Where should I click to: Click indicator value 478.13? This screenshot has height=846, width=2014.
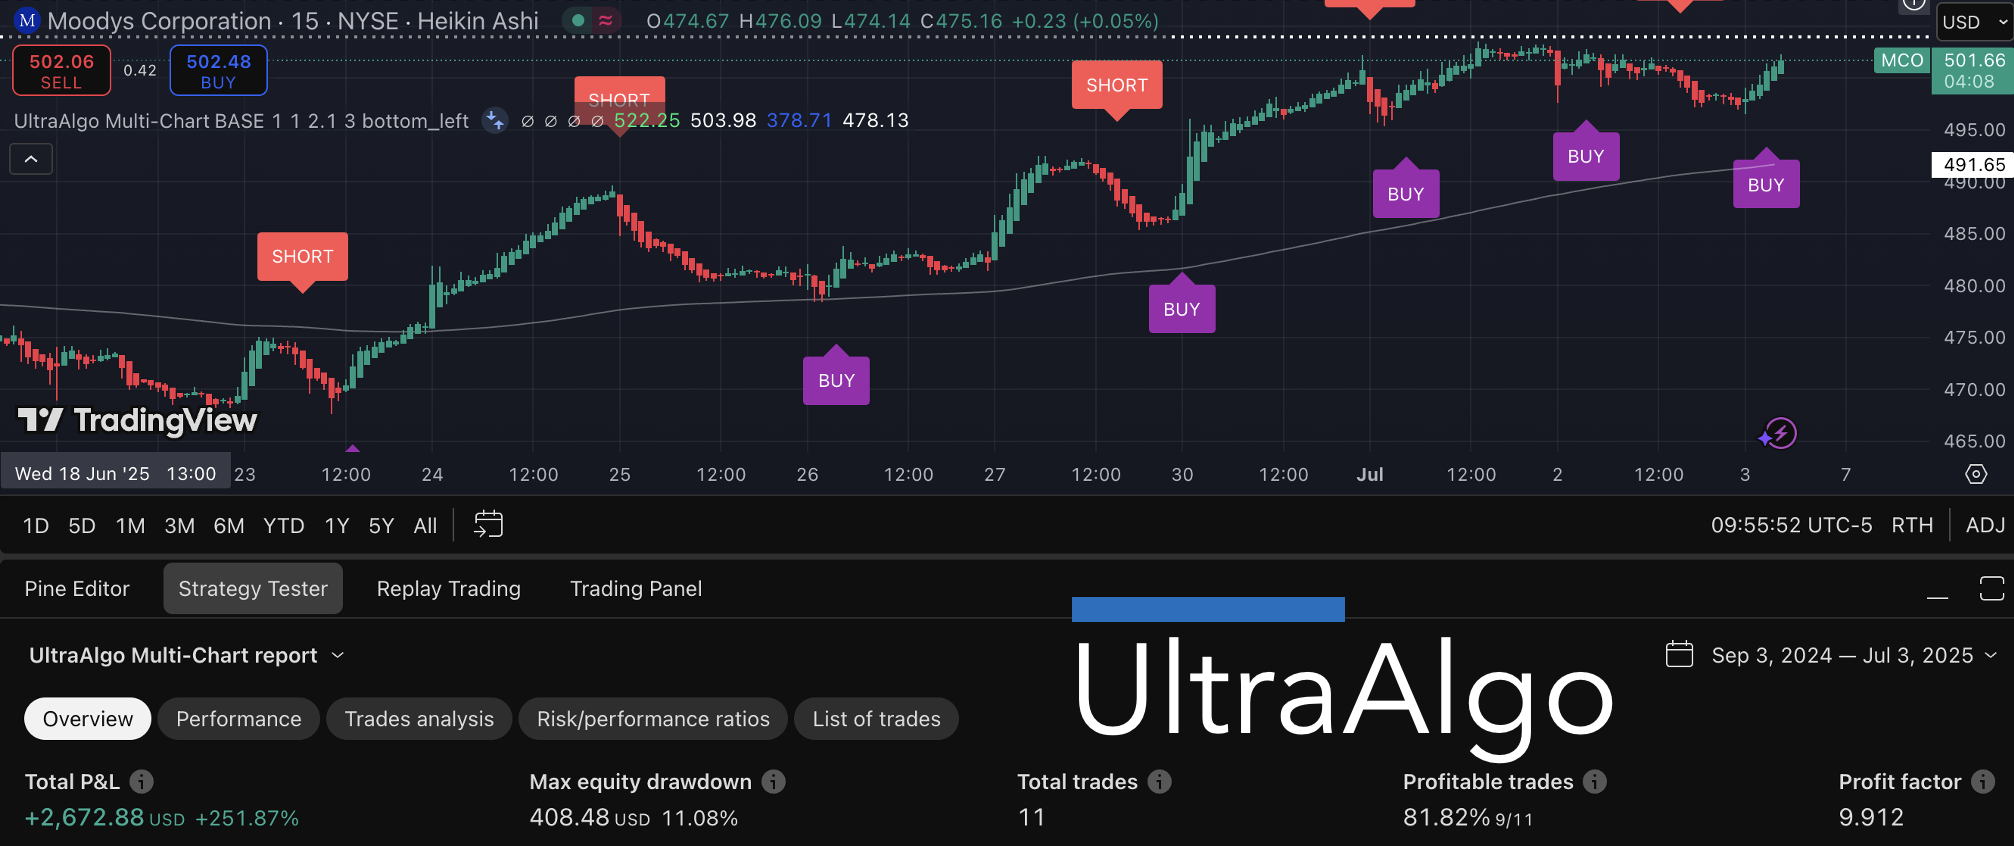point(876,121)
